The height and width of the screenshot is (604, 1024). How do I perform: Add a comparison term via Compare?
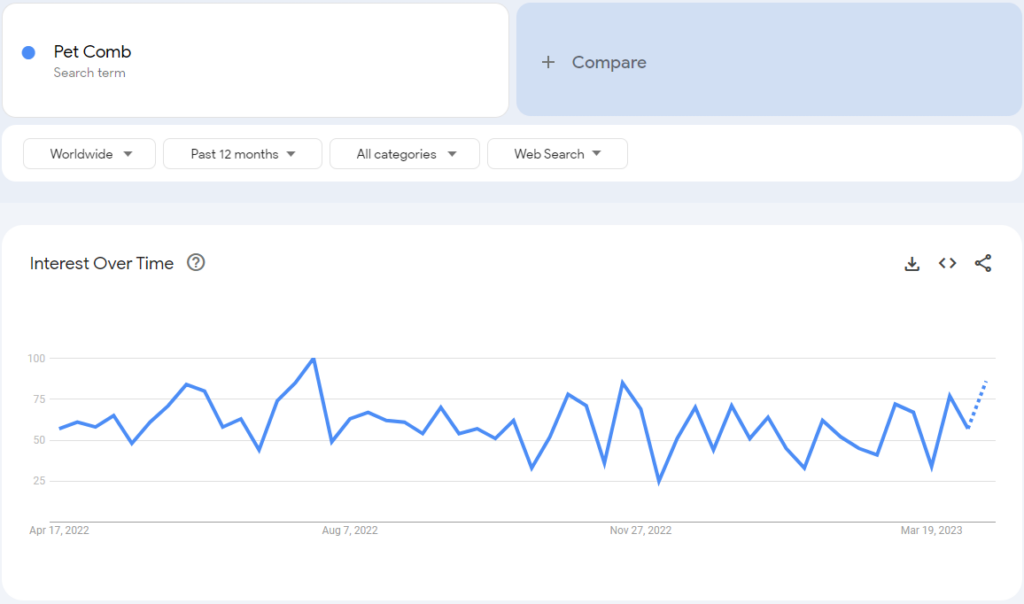pyautogui.click(x=769, y=60)
